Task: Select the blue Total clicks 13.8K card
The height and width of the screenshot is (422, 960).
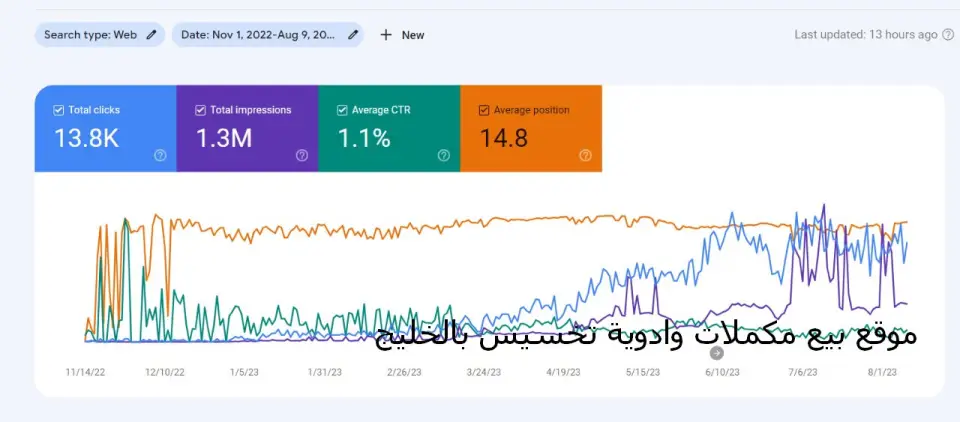Action: [x=105, y=129]
